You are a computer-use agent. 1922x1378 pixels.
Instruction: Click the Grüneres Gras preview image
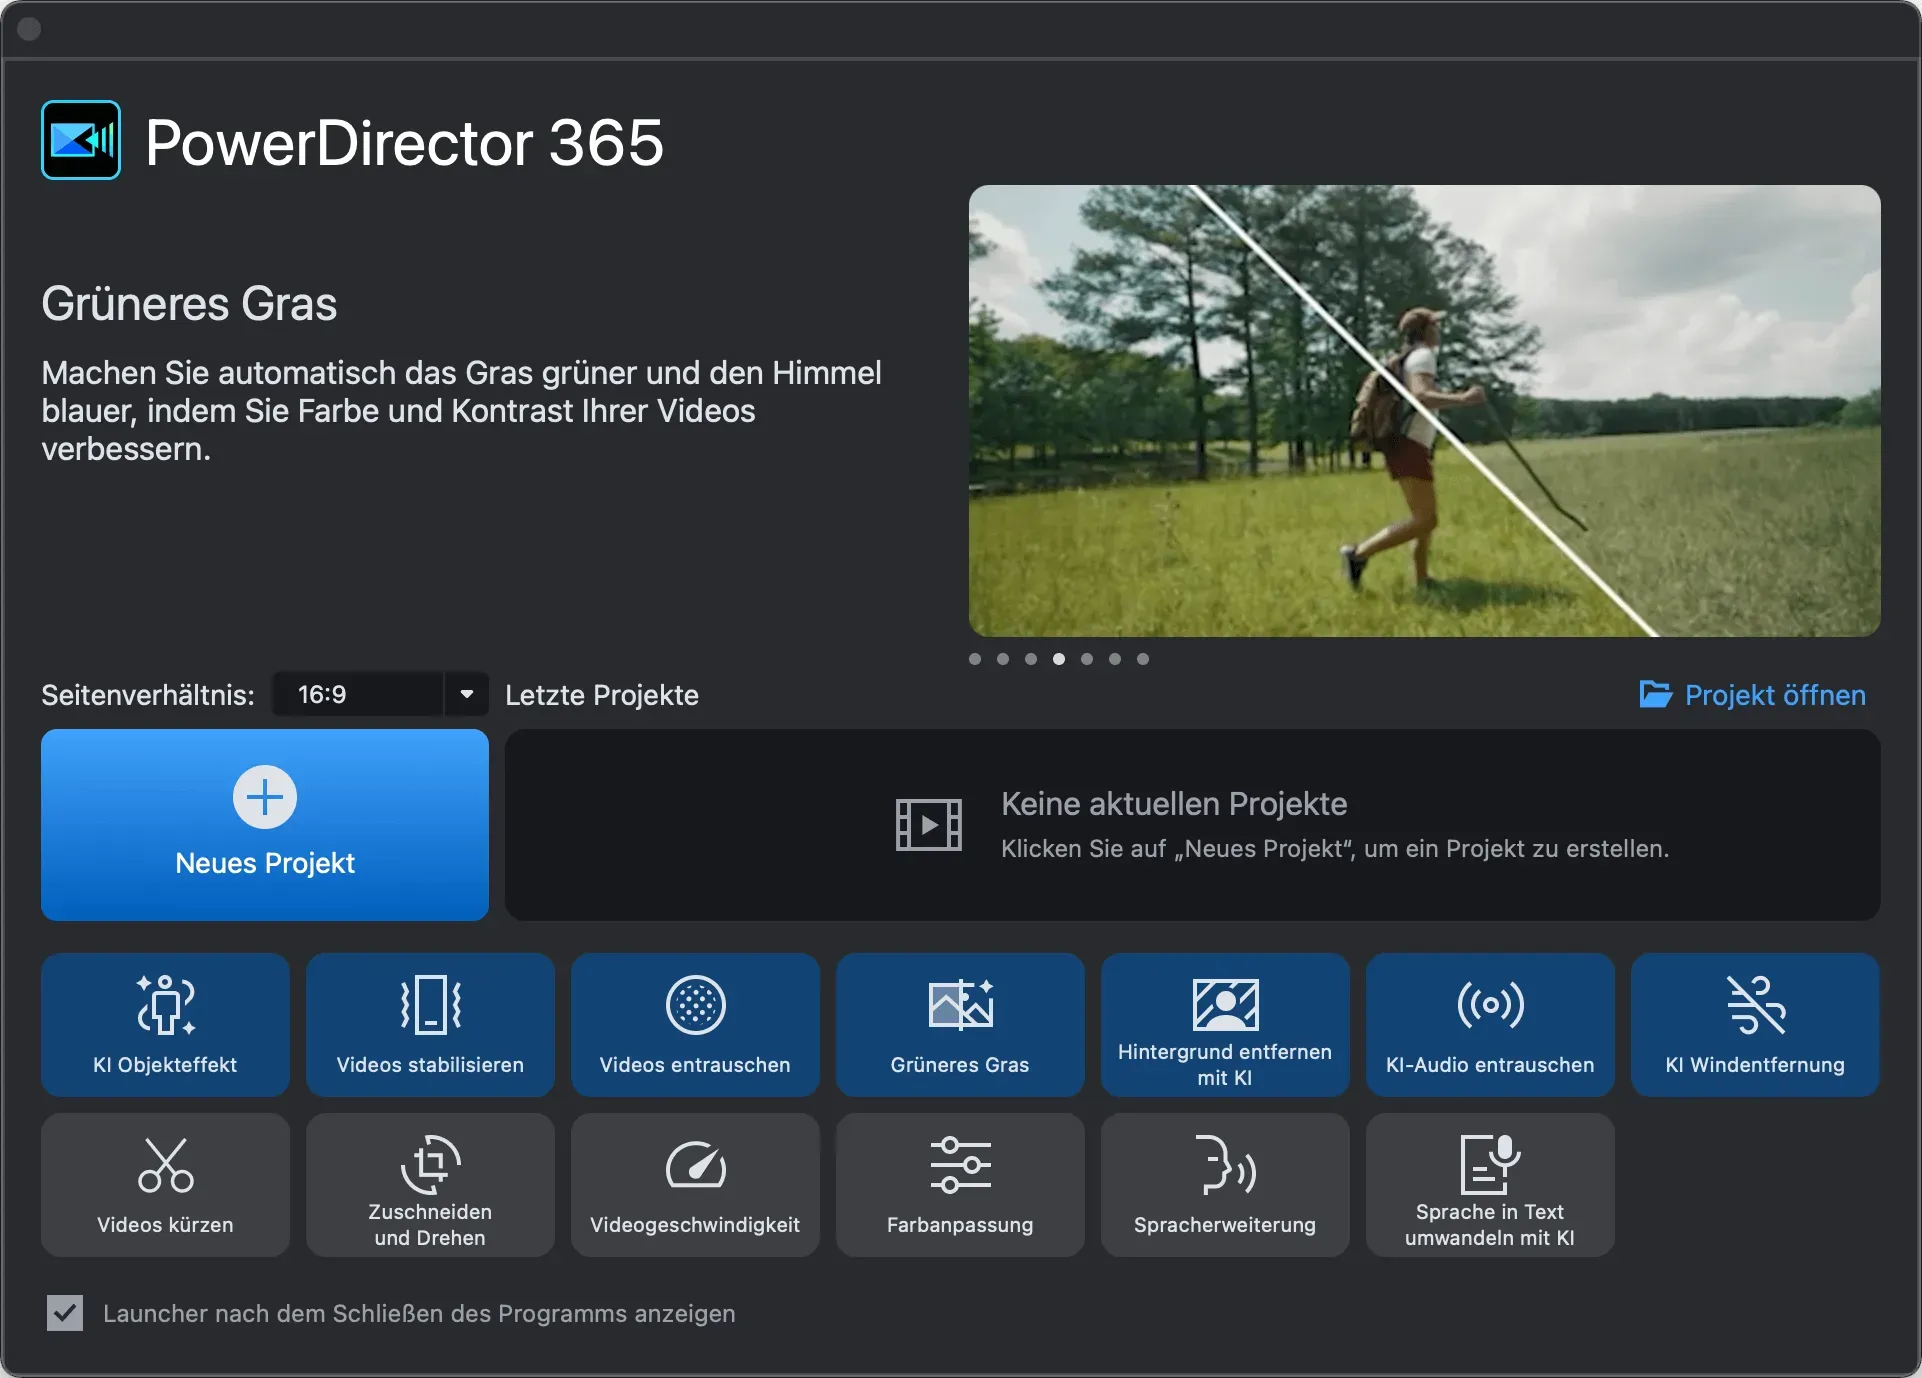(x=1425, y=411)
